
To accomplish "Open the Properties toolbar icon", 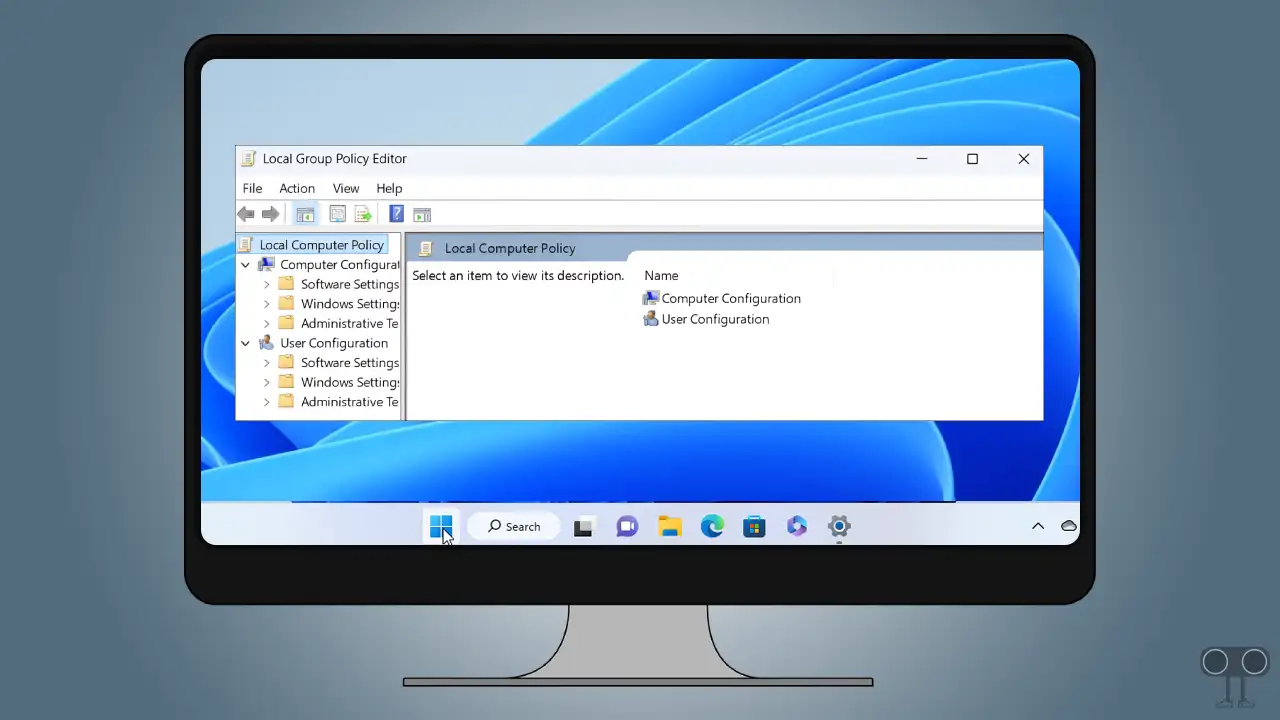I will click(x=338, y=214).
